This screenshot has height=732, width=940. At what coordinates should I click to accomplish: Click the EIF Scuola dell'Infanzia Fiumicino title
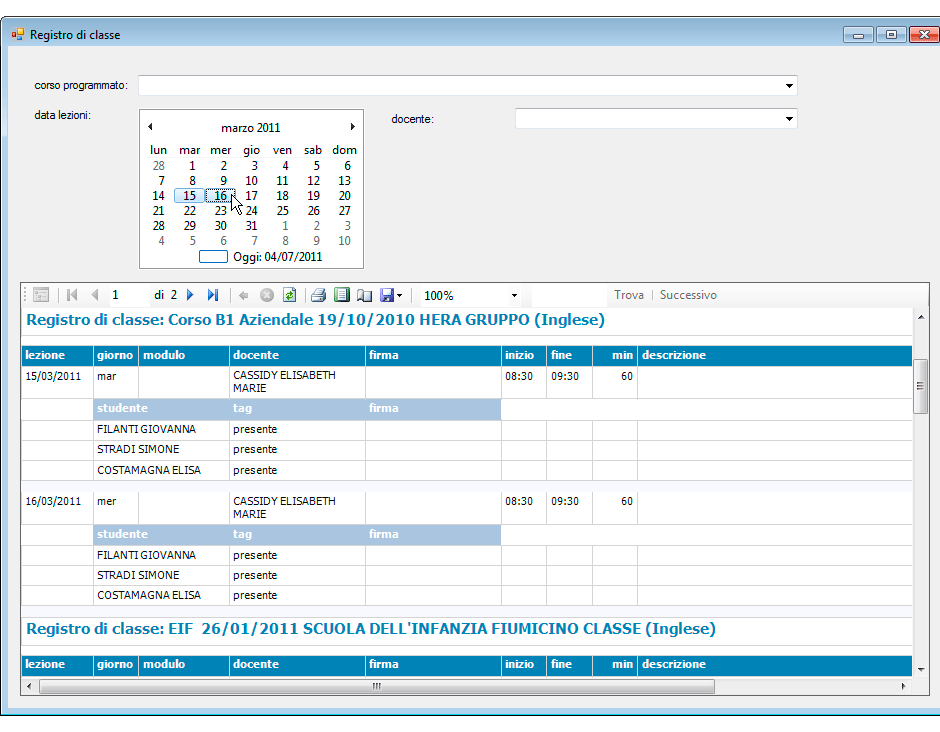[x=371, y=629]
